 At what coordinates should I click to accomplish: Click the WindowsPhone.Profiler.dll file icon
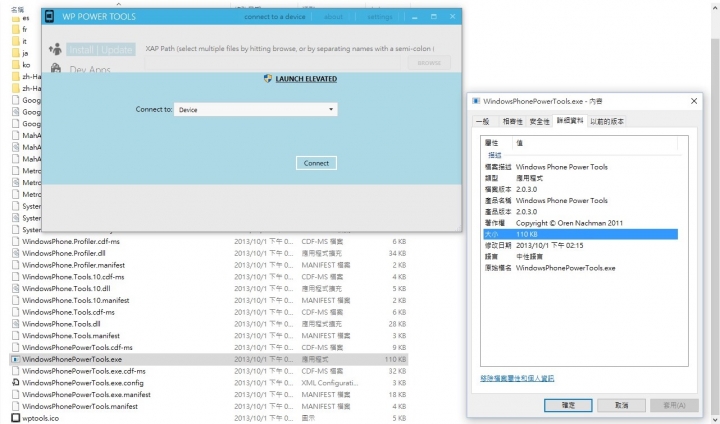16,253
